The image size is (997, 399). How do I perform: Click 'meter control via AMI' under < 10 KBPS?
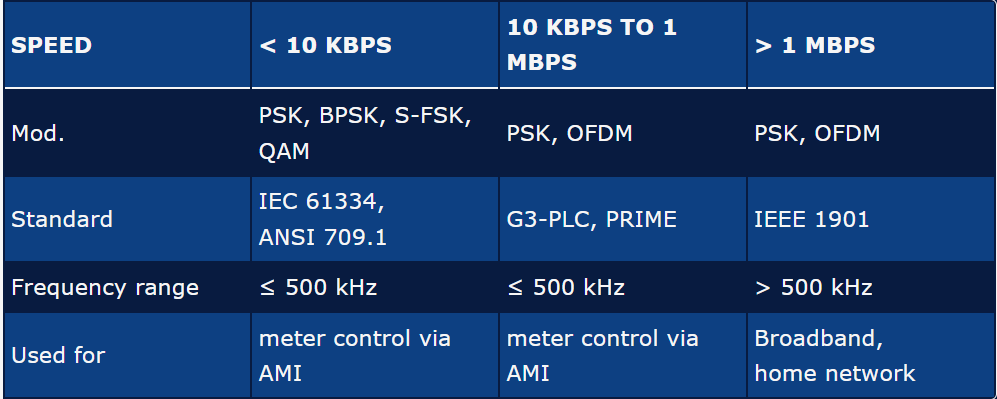pos(375,355)
